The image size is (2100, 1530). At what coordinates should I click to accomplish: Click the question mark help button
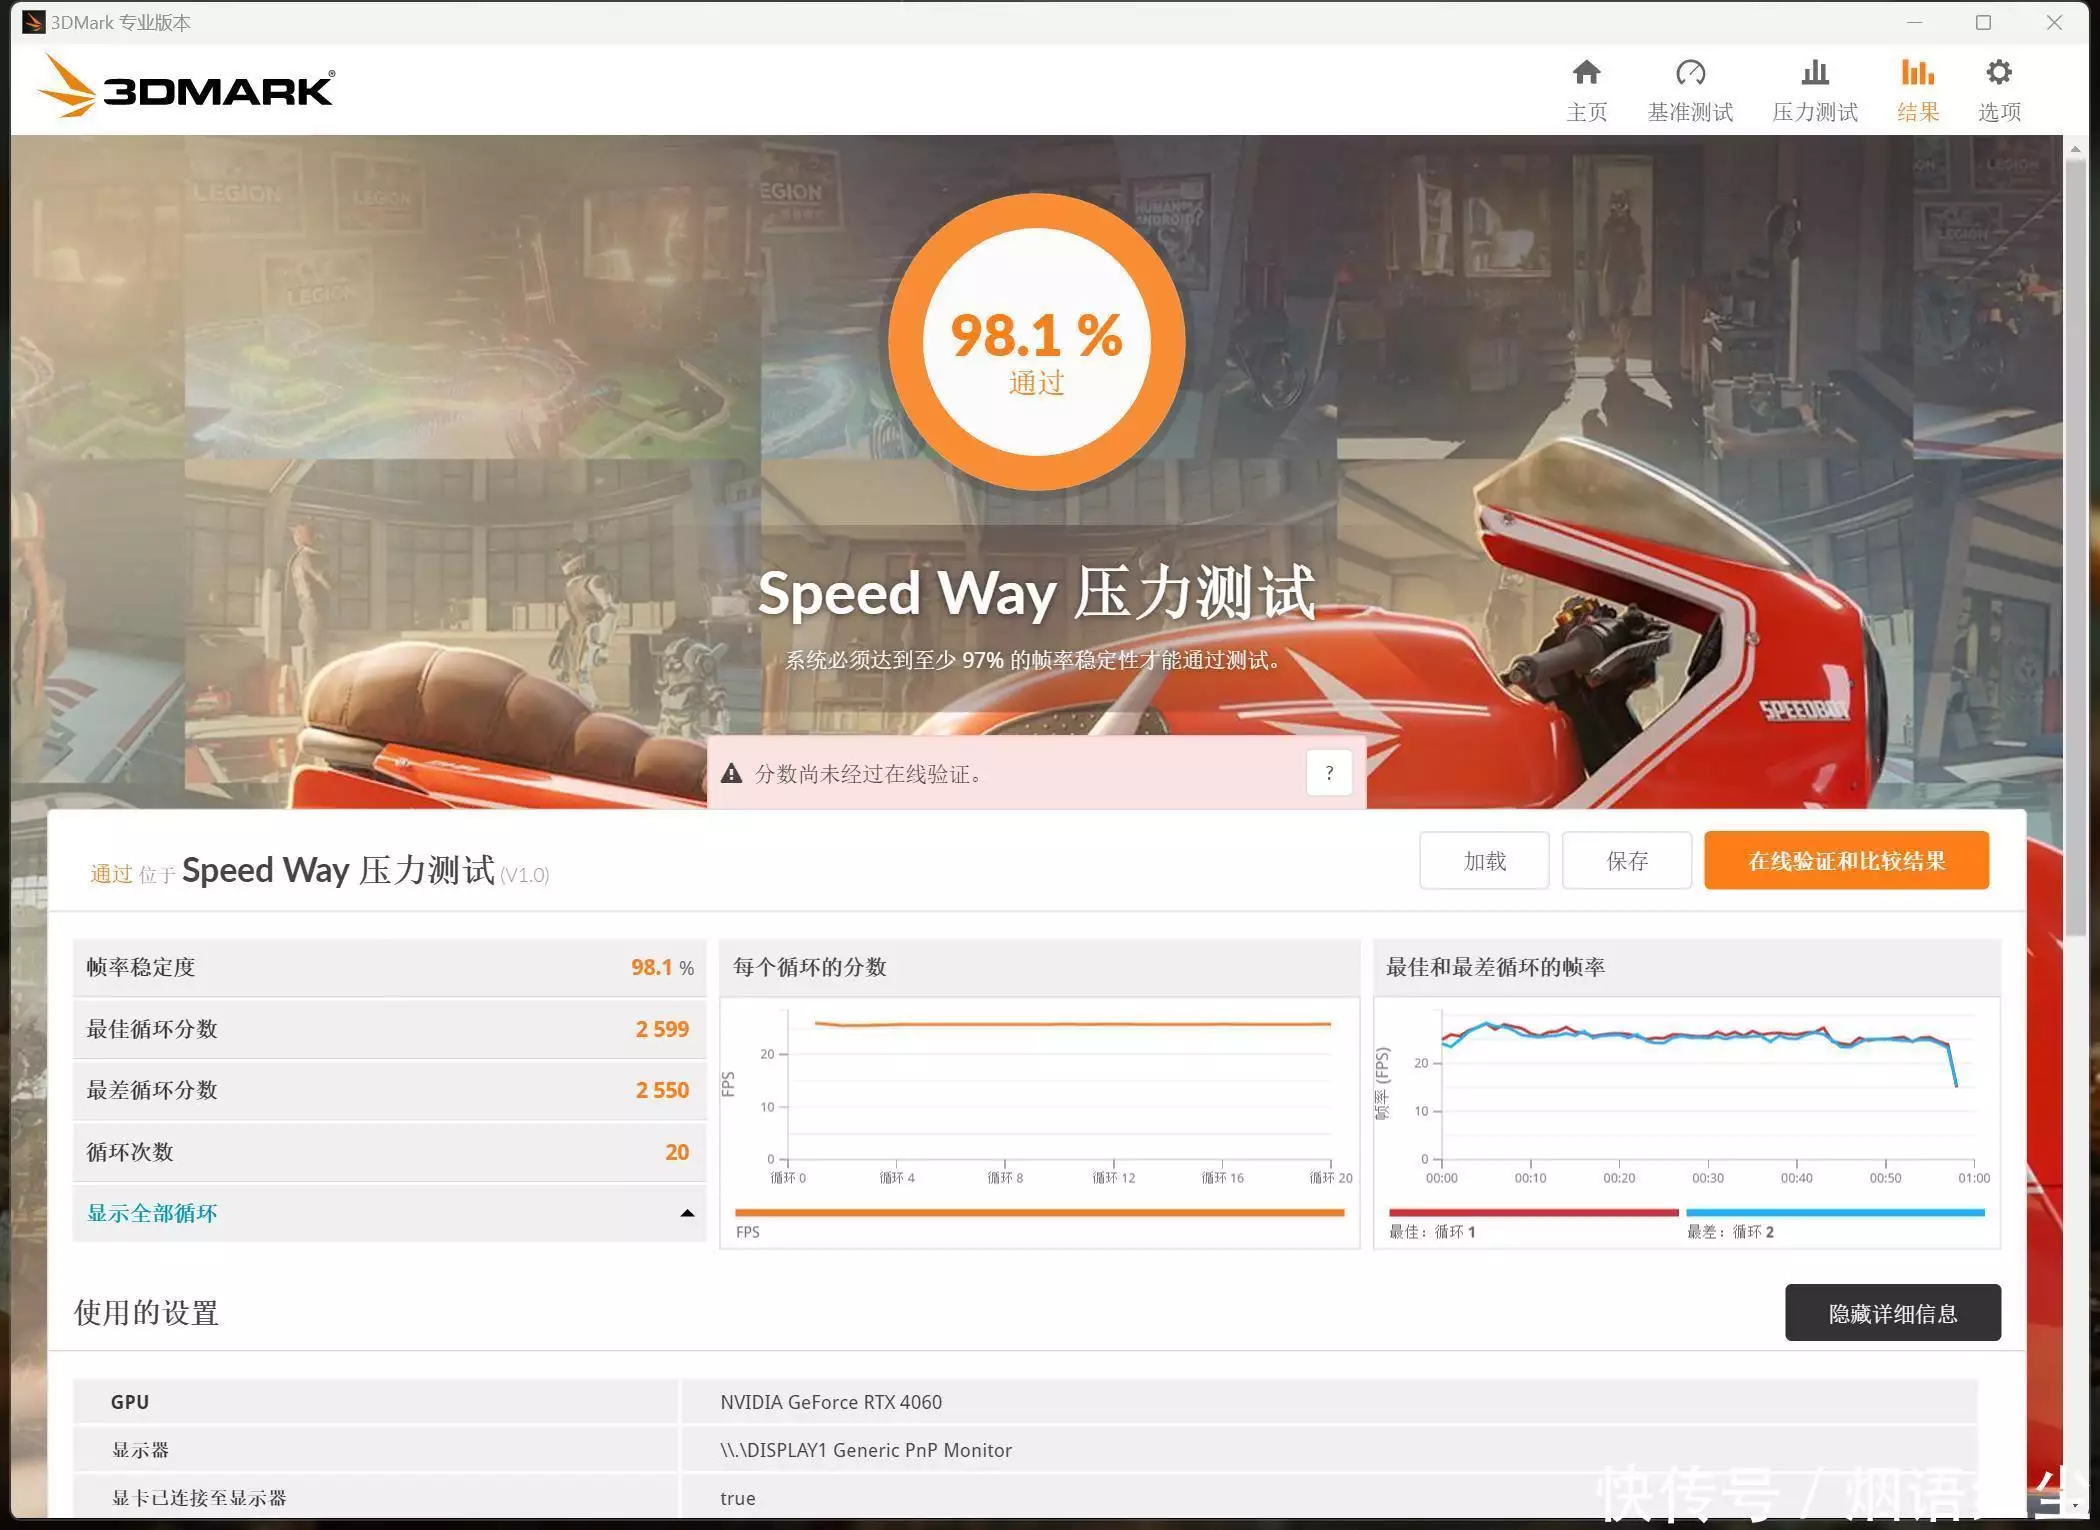[1329, 773]
